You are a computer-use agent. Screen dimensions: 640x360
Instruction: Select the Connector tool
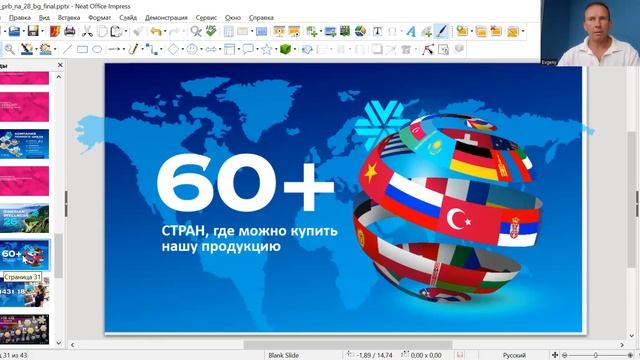pyautogui.click(x=152, y=49)
